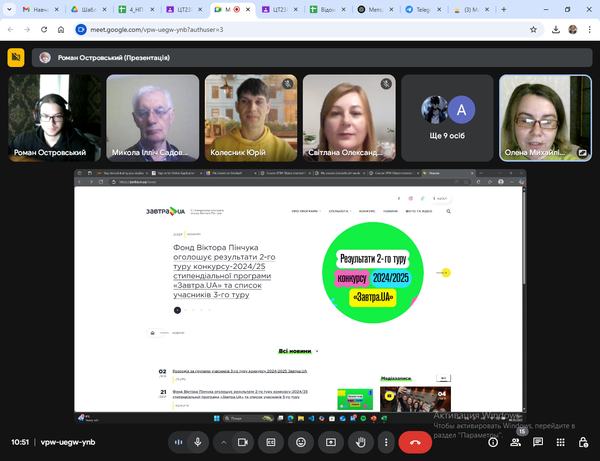Turn on closed captions
Screen dimensions: 600x461
[x=270, y=441]
